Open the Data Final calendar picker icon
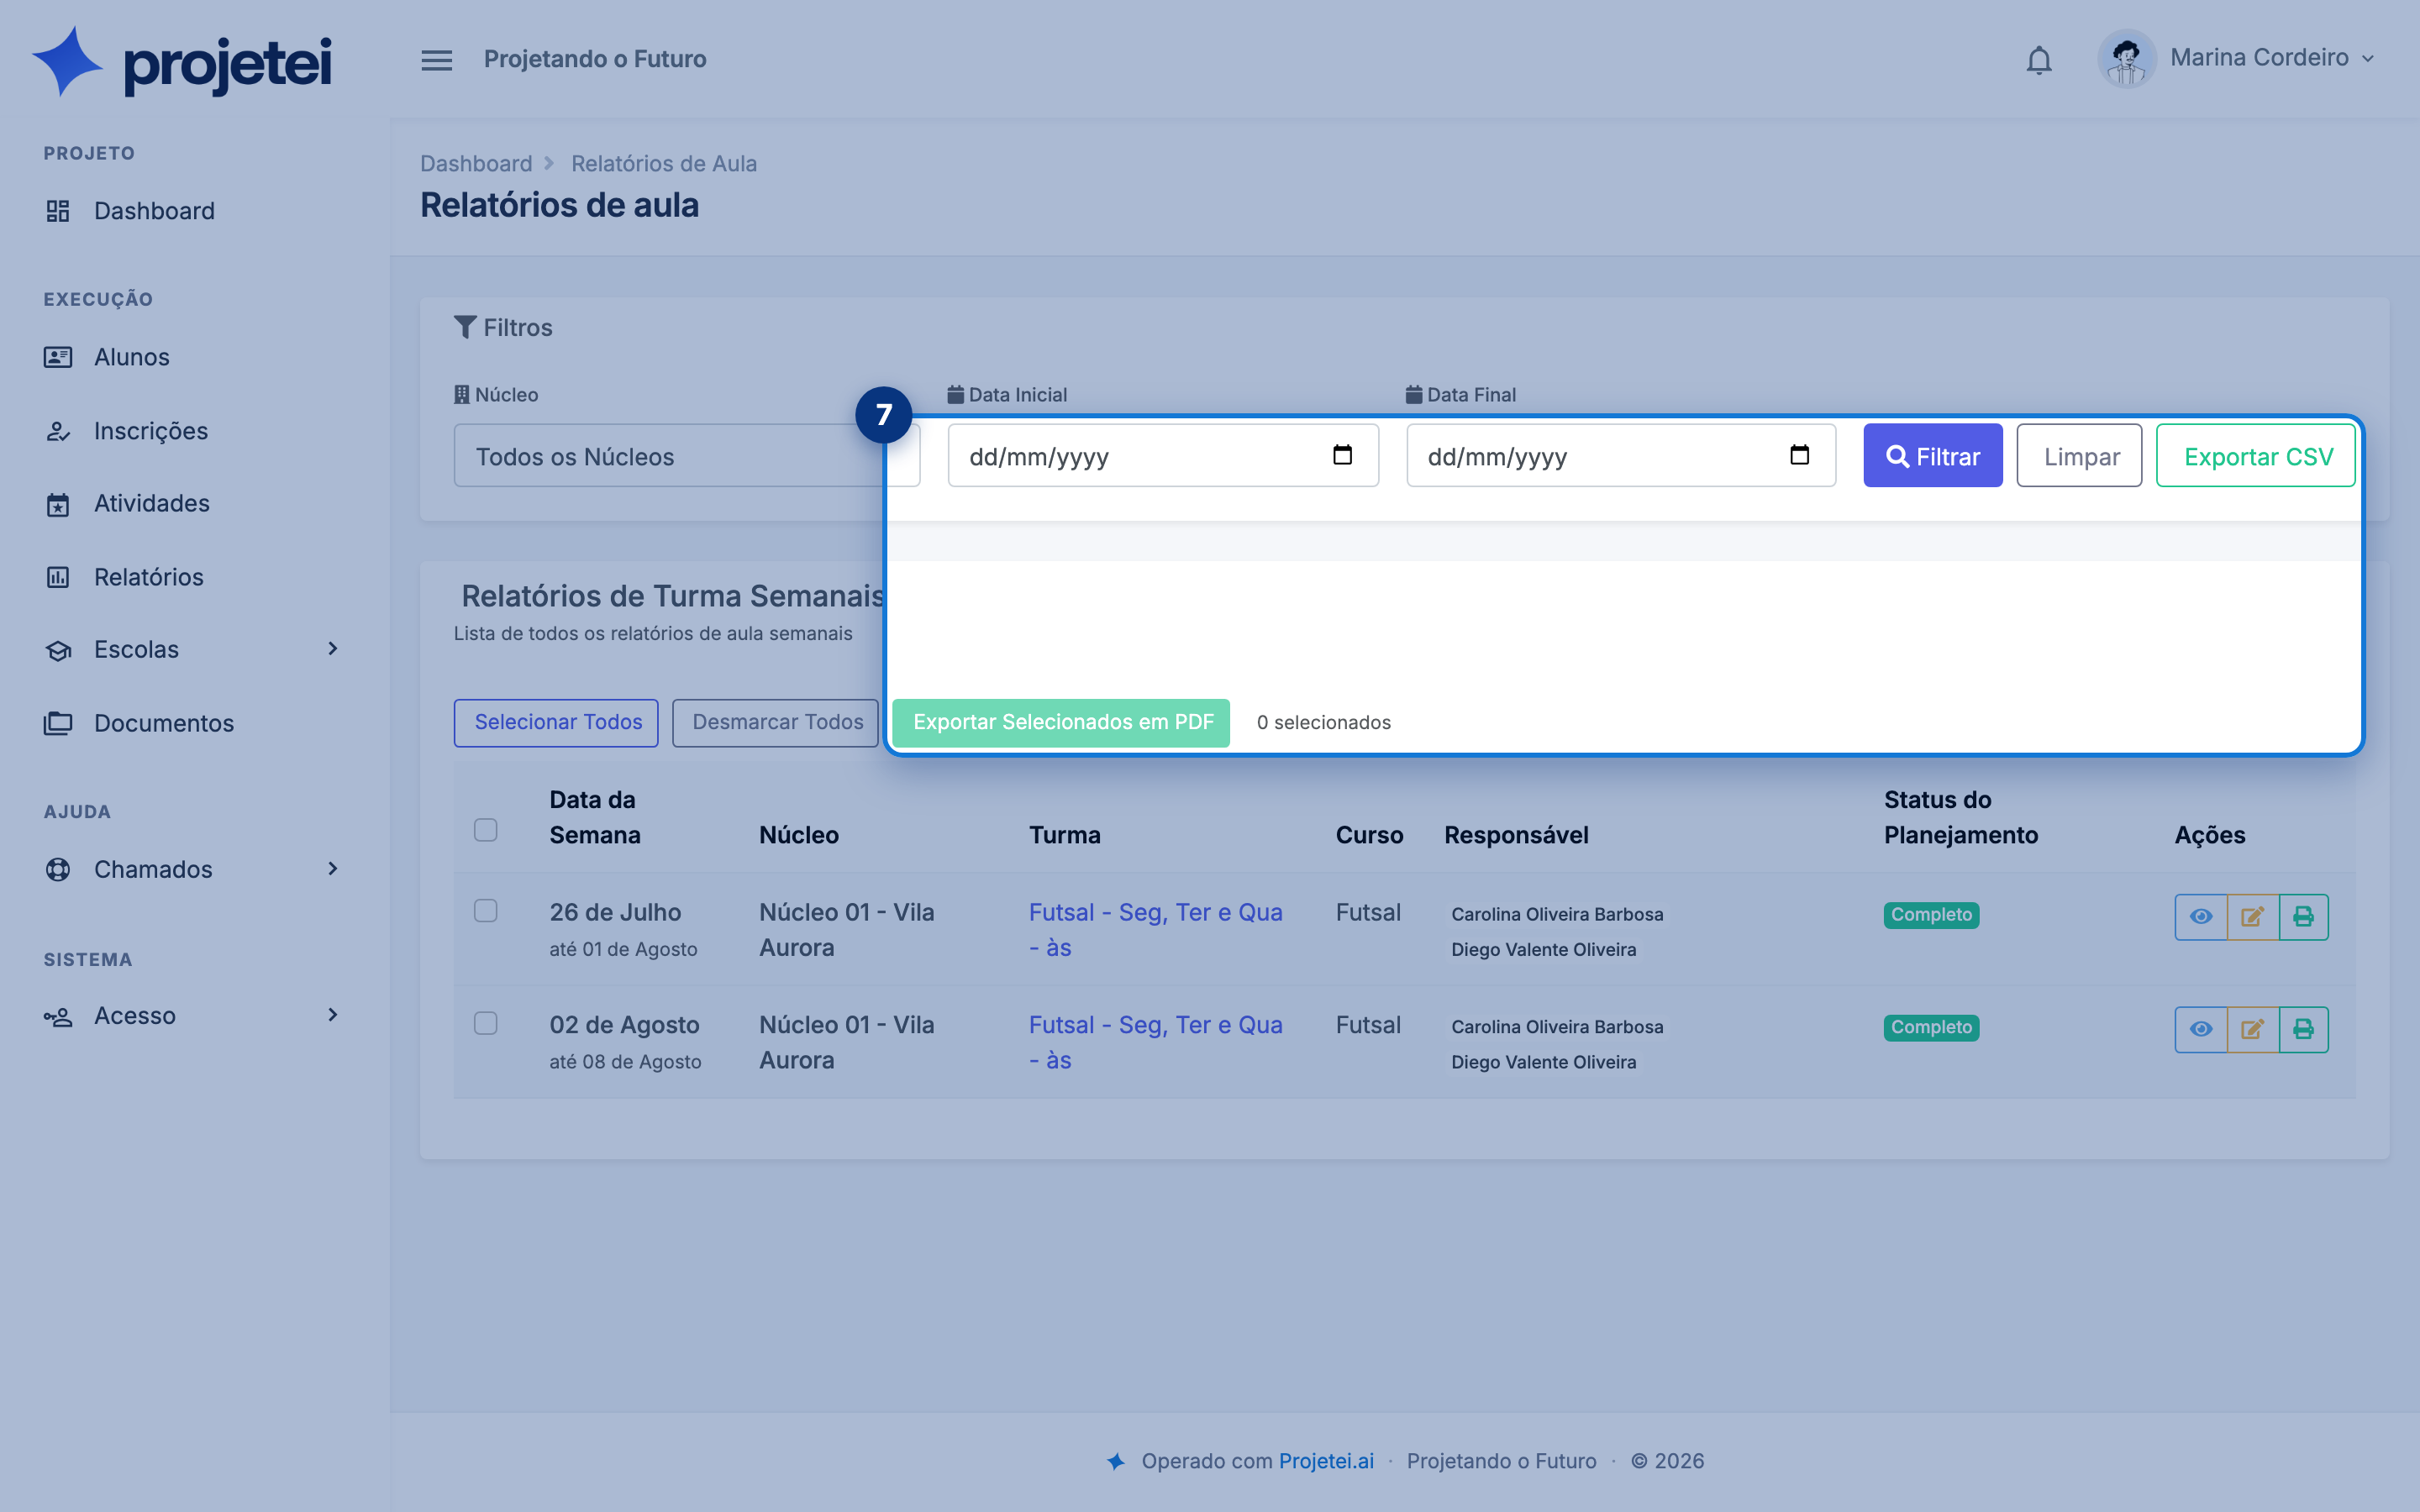The height and width of the screenshot is (1512, 2420). [1799, 455]
